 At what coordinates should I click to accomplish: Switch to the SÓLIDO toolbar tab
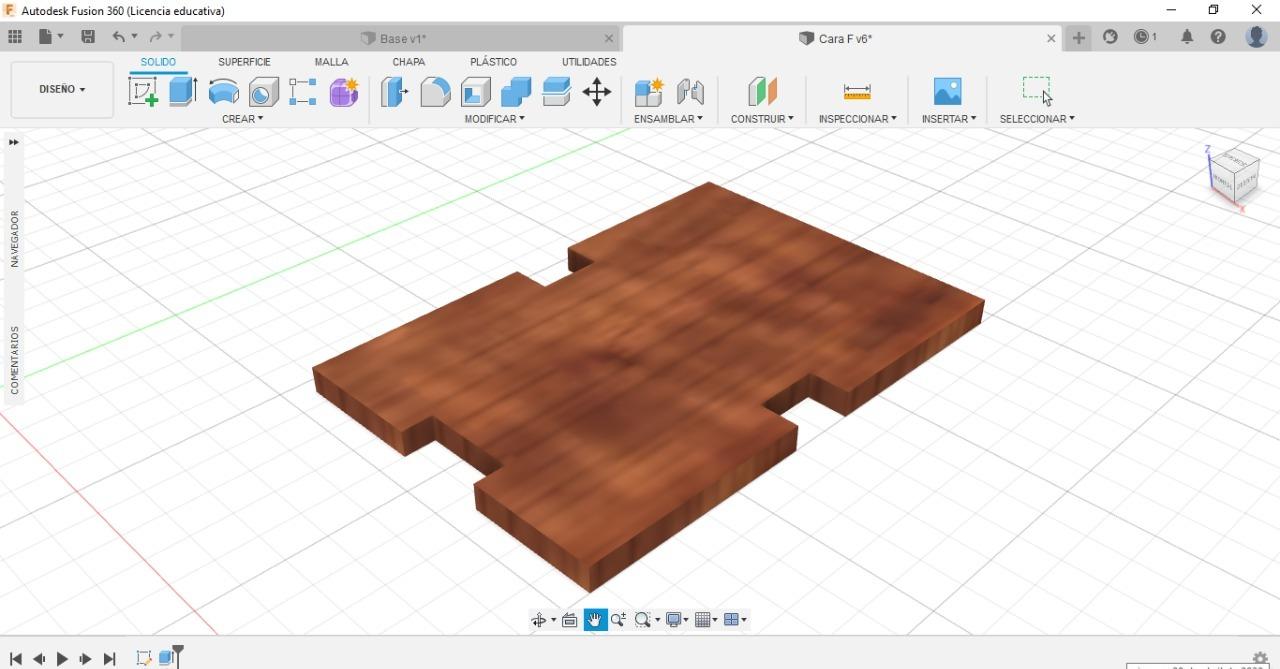[158, 62]
